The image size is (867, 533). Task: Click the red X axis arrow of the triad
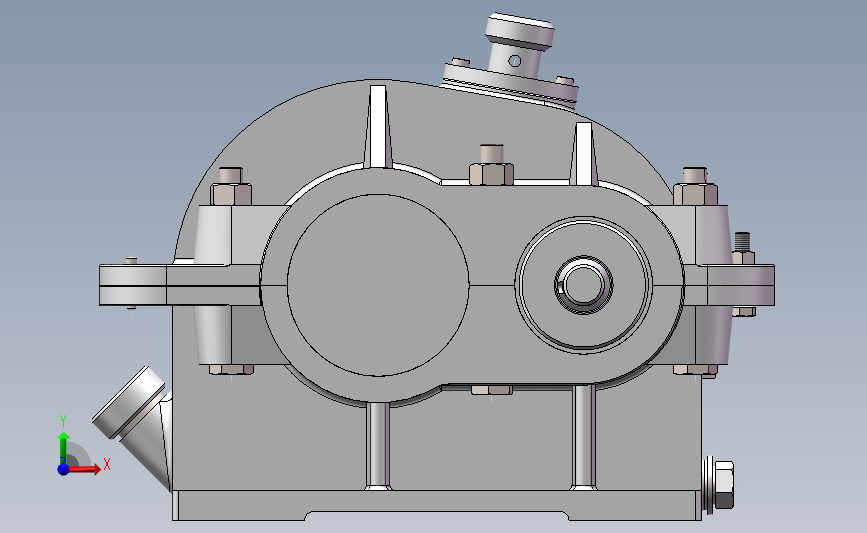click(84, 469)
